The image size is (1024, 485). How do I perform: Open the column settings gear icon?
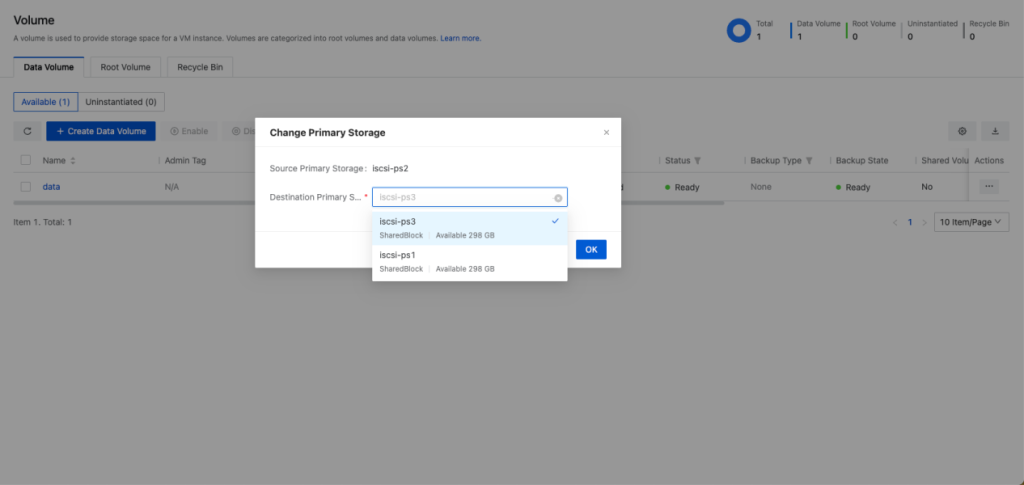(x=962, y=131)
